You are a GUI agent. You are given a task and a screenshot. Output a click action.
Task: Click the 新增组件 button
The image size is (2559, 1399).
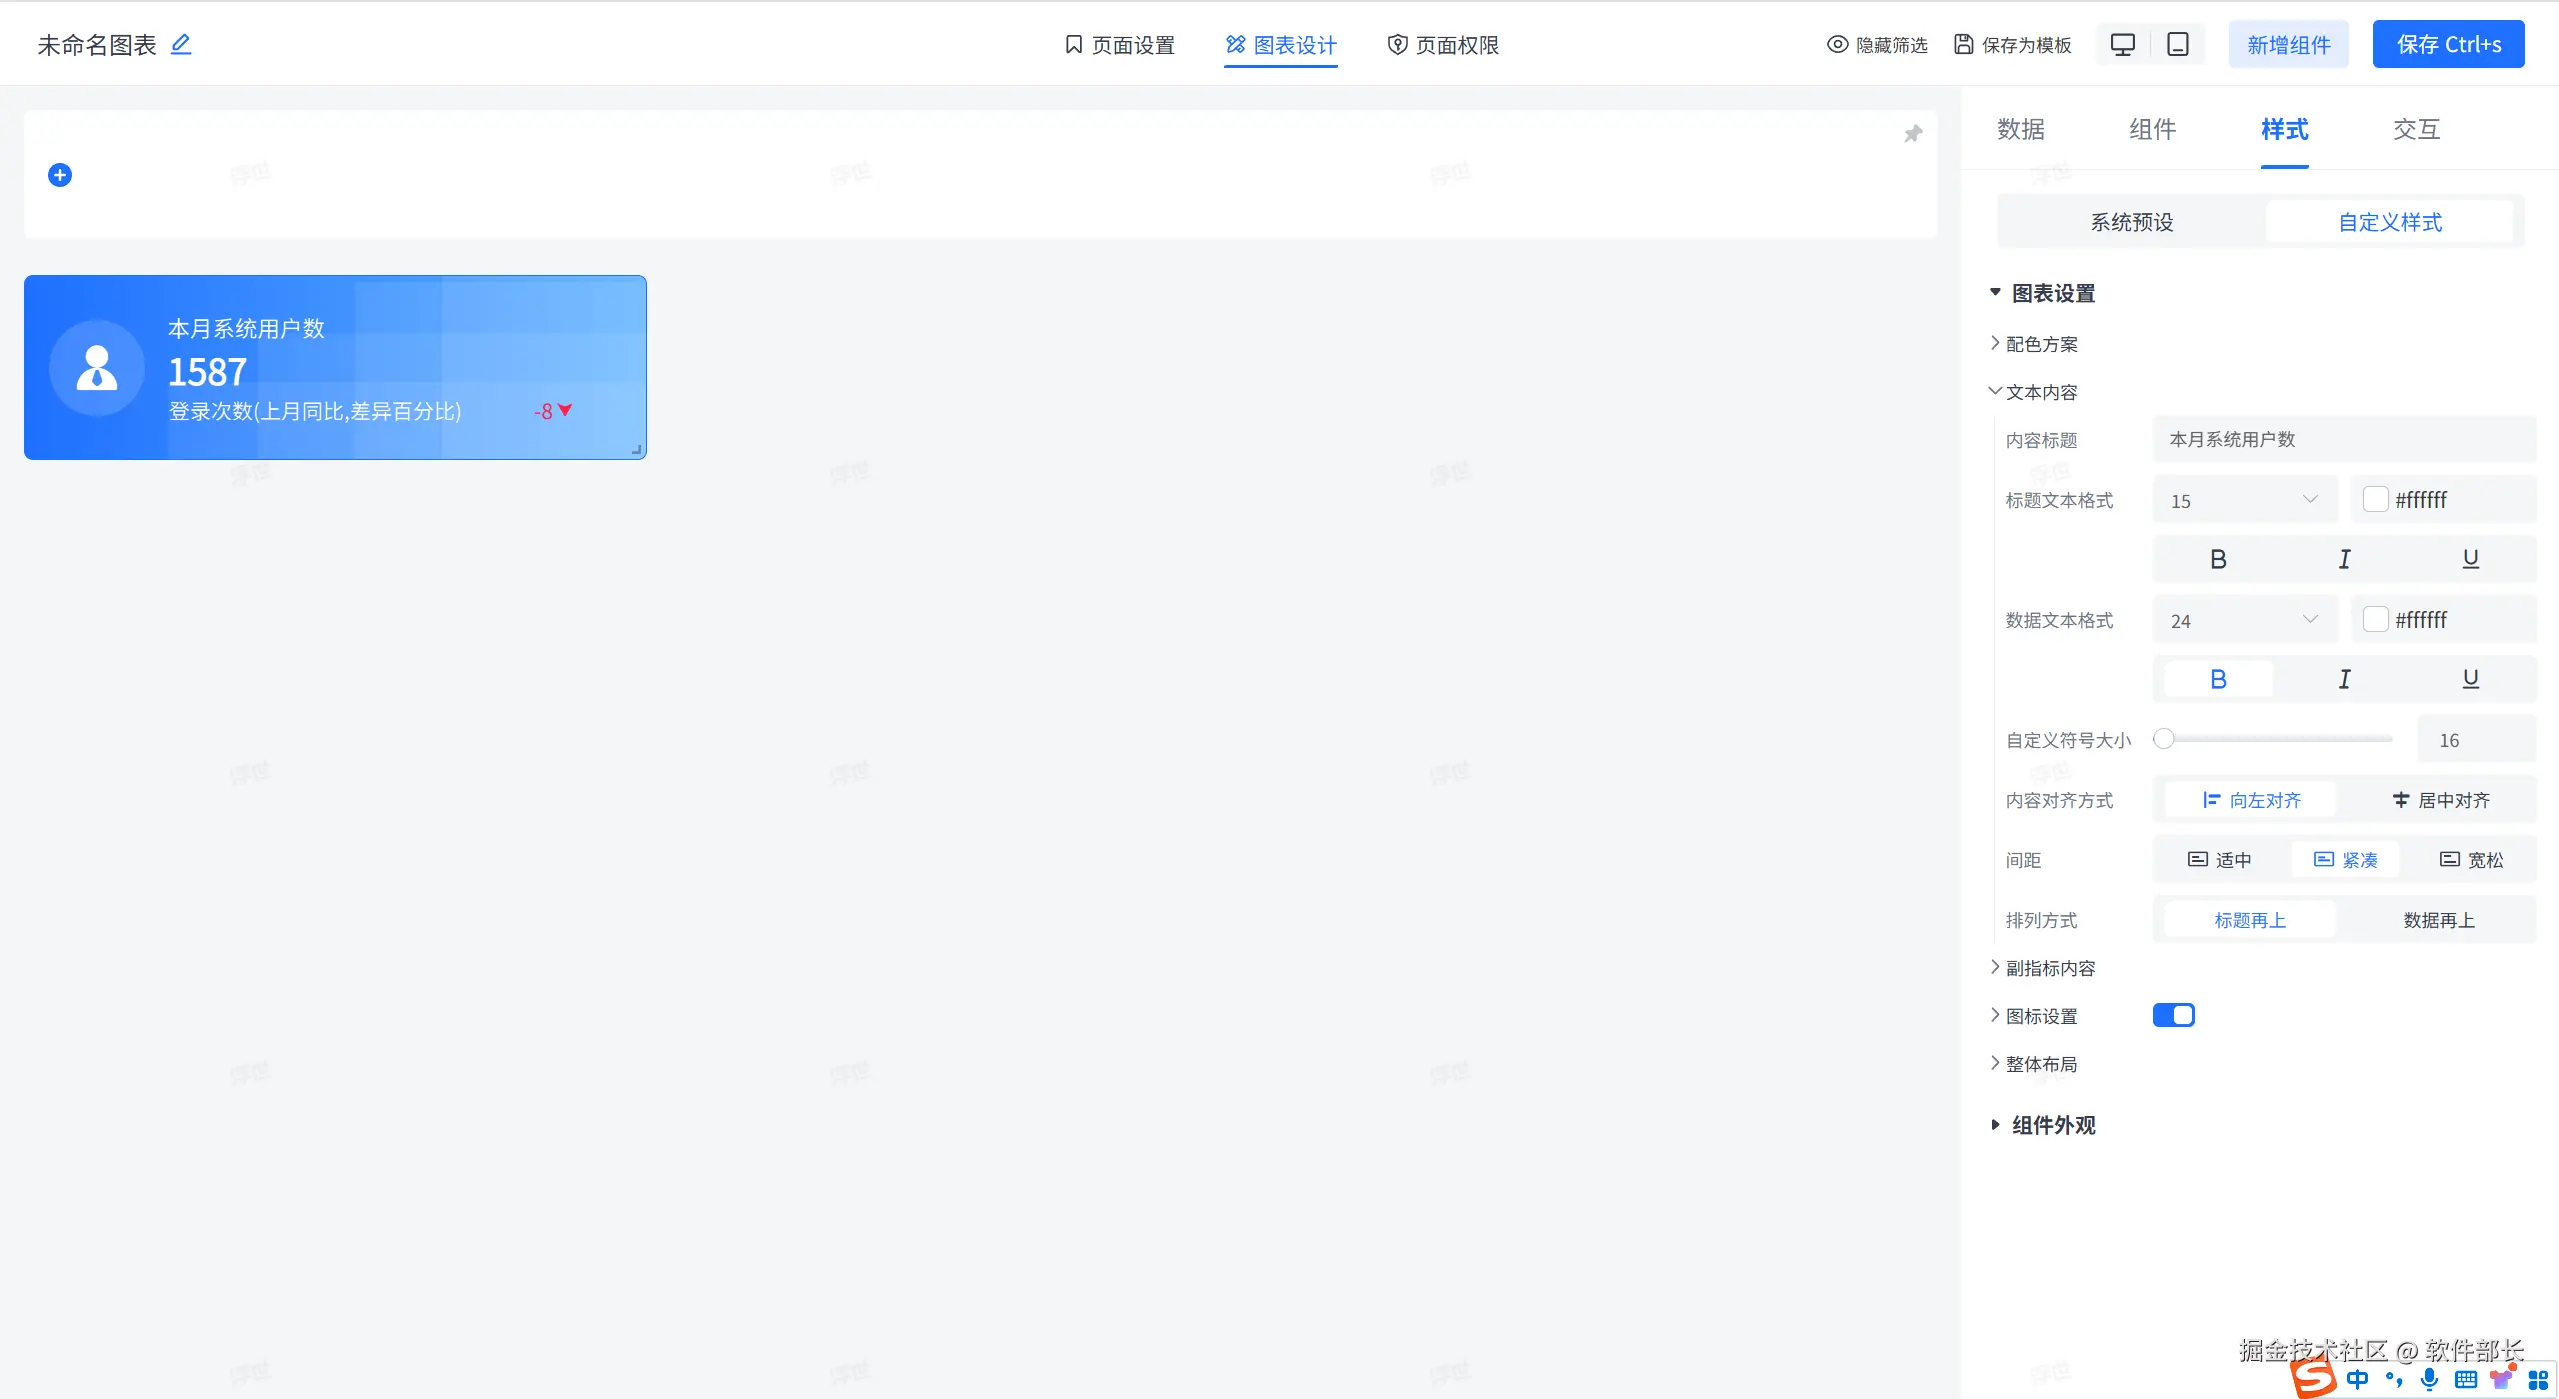[x=2288, y=45]
